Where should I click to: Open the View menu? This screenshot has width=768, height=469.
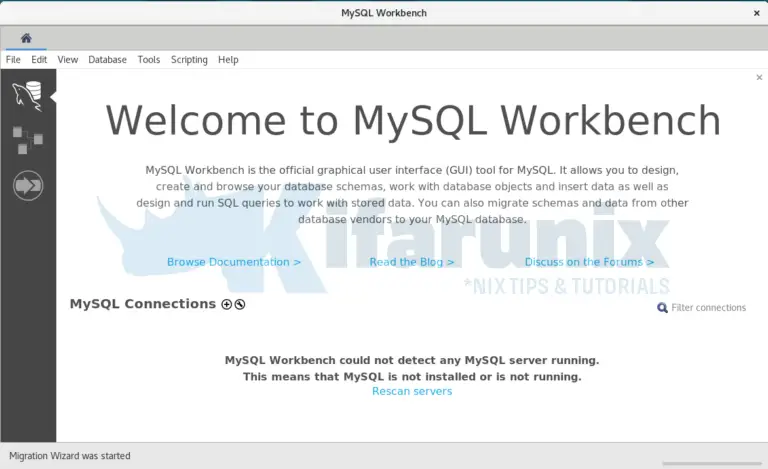pyautogui.click(x=68, y=60)
